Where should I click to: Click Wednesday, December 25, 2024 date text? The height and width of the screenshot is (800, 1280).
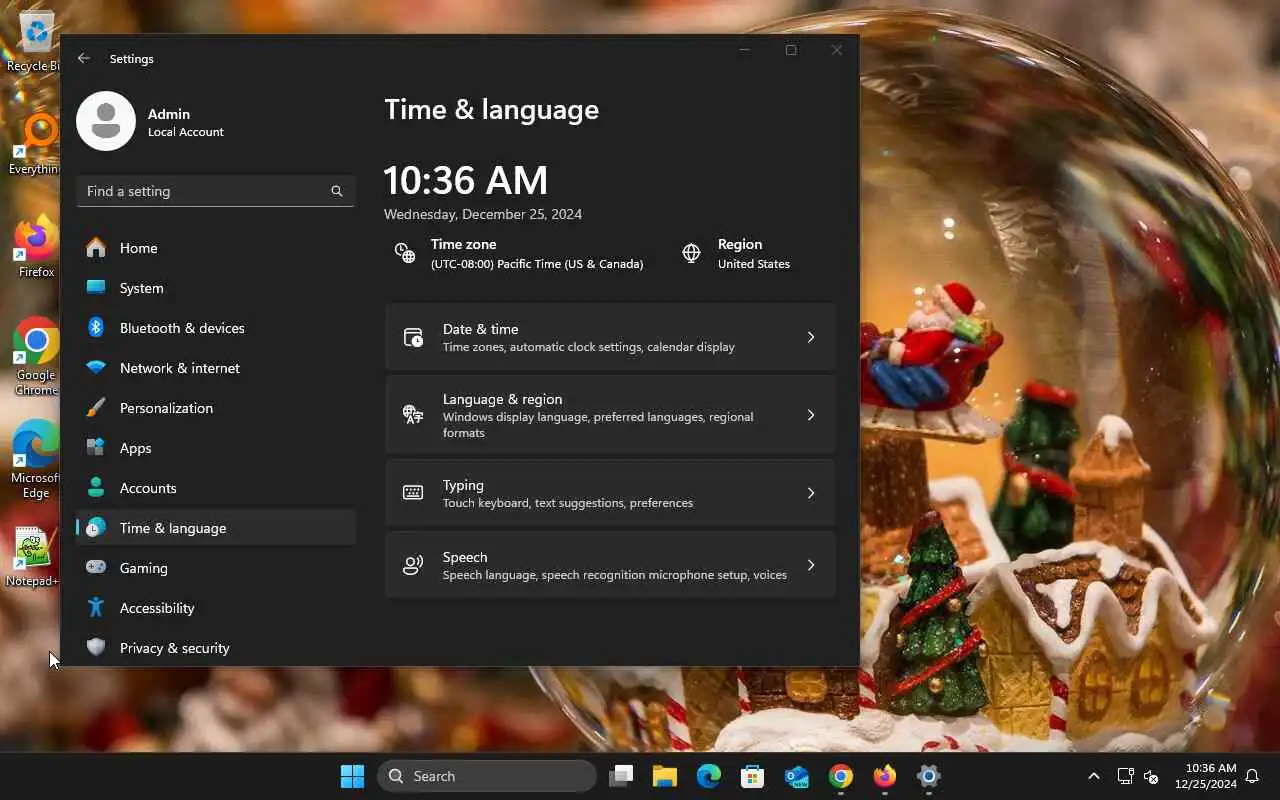point(483,214)
